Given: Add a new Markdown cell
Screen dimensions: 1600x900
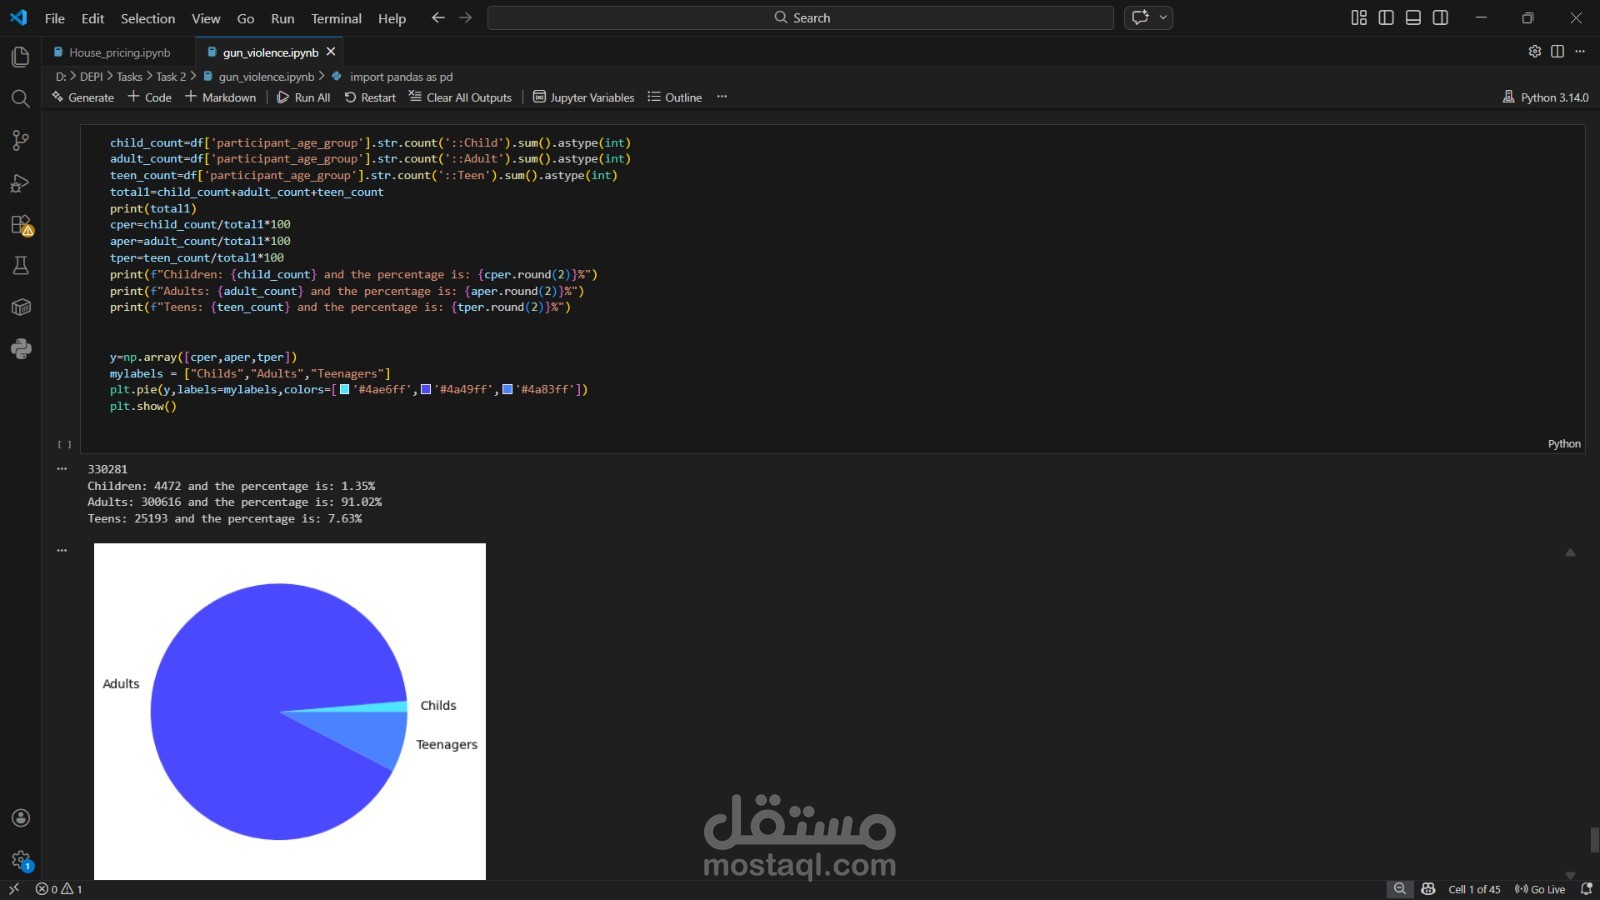Looking at the screenshot, I should [x=221, y=97].
